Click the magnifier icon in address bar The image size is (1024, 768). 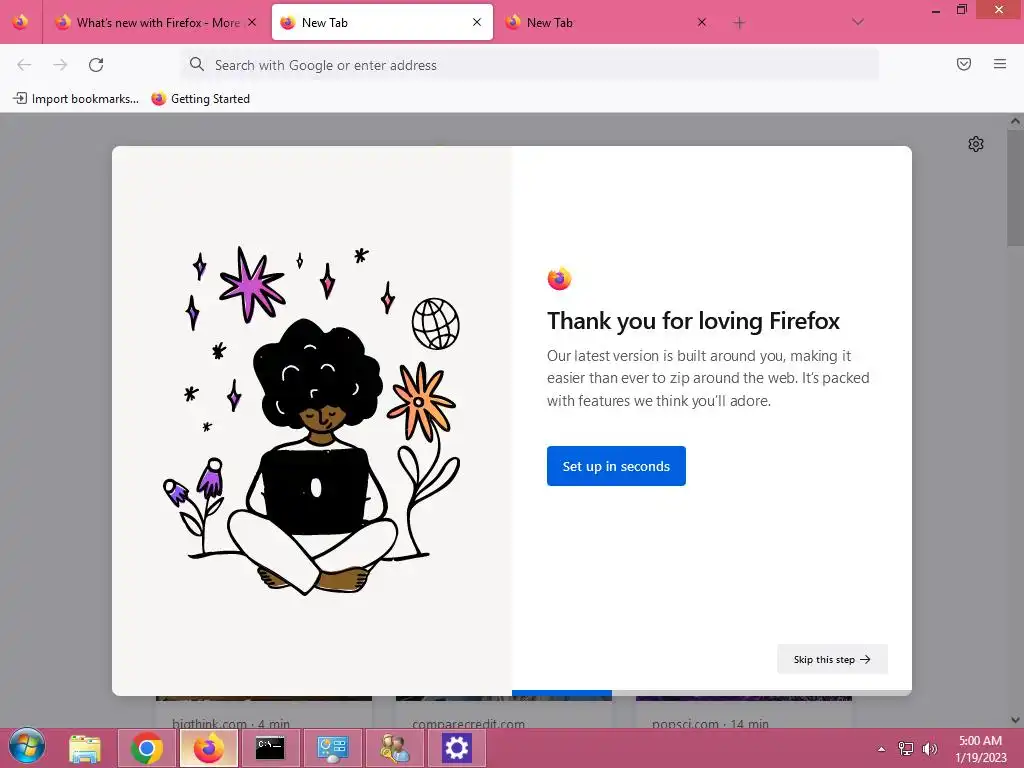tap(197, 64)
